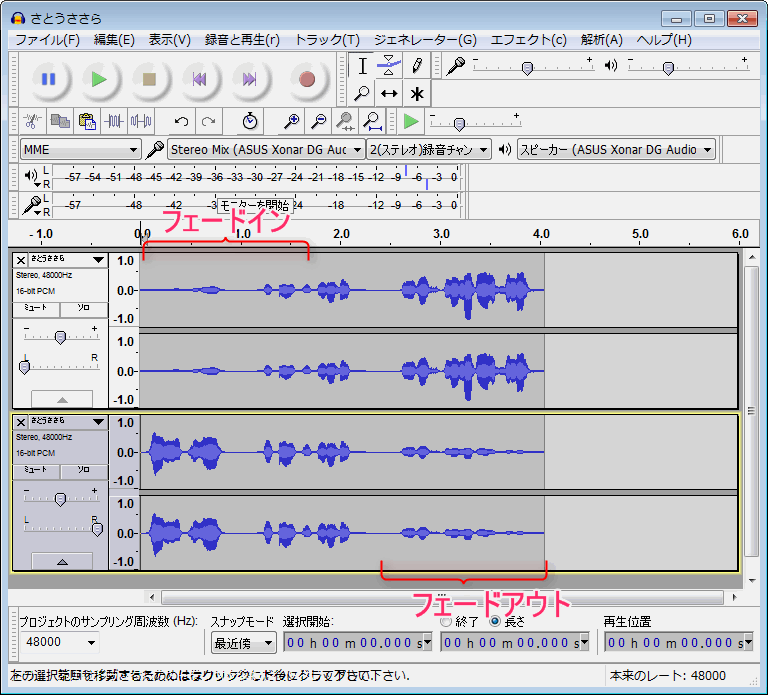The height and width of the screenshot is (695, 768).
Task: Open recording meter microphone dropdown
Action: point(32,206)
